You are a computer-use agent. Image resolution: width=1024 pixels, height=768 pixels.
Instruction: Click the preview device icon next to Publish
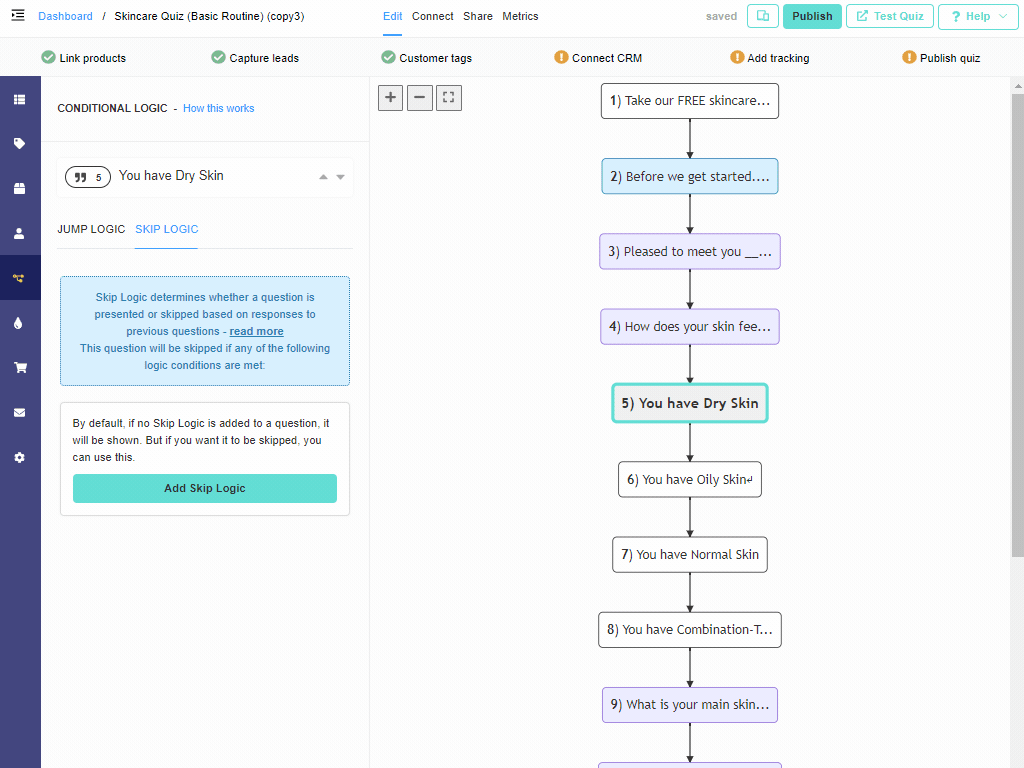762,16
